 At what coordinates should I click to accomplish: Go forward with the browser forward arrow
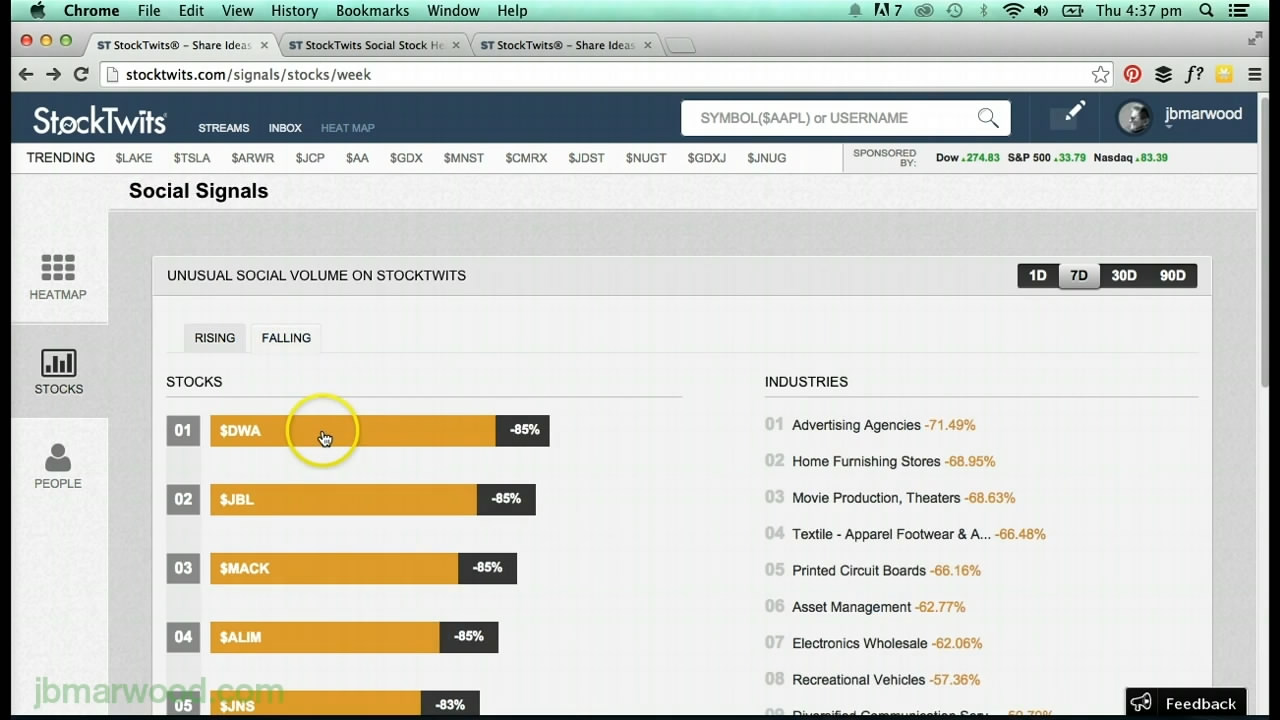[x=53, y=74]
